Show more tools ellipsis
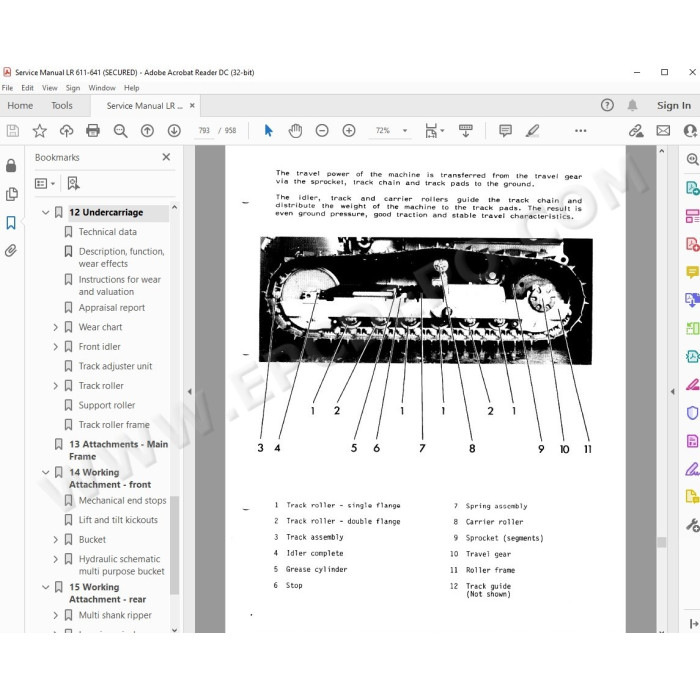This screenshot has height=700, width=700. click(580, 130)
